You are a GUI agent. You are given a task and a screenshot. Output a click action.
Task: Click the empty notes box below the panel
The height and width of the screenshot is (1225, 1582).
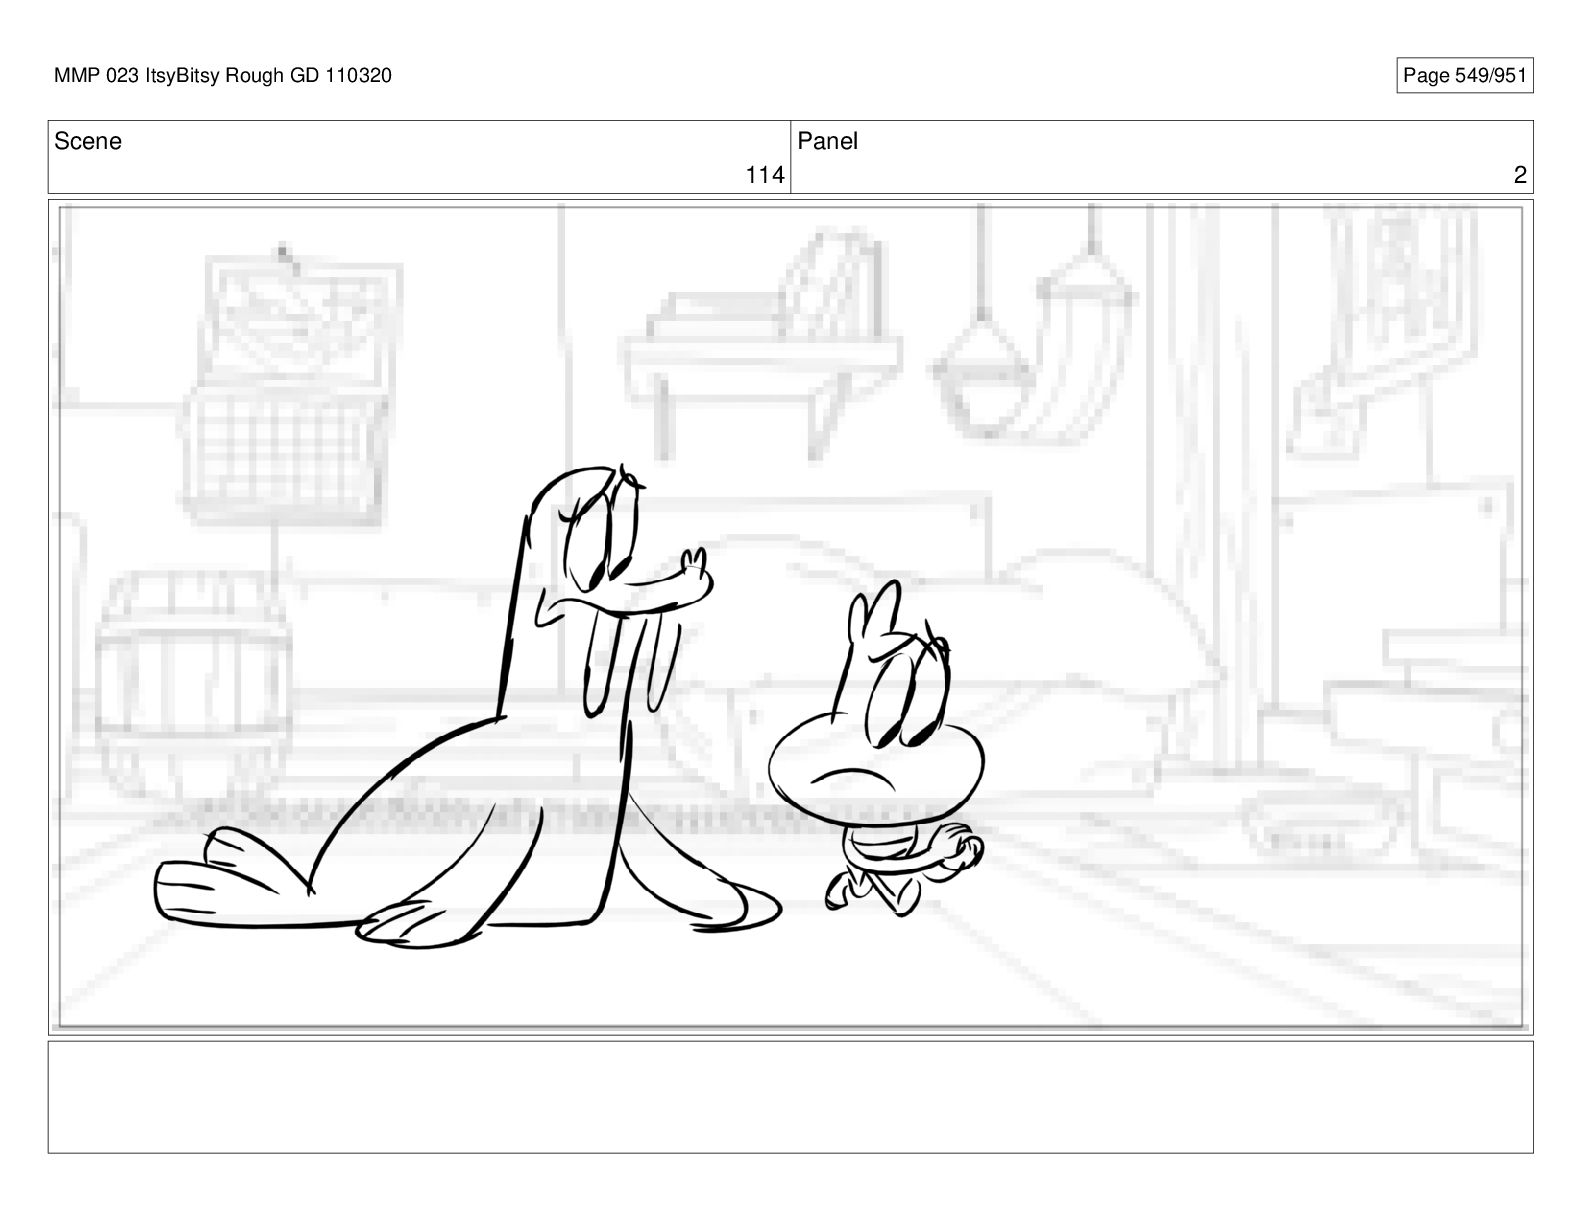click(x=790, y=1097)
